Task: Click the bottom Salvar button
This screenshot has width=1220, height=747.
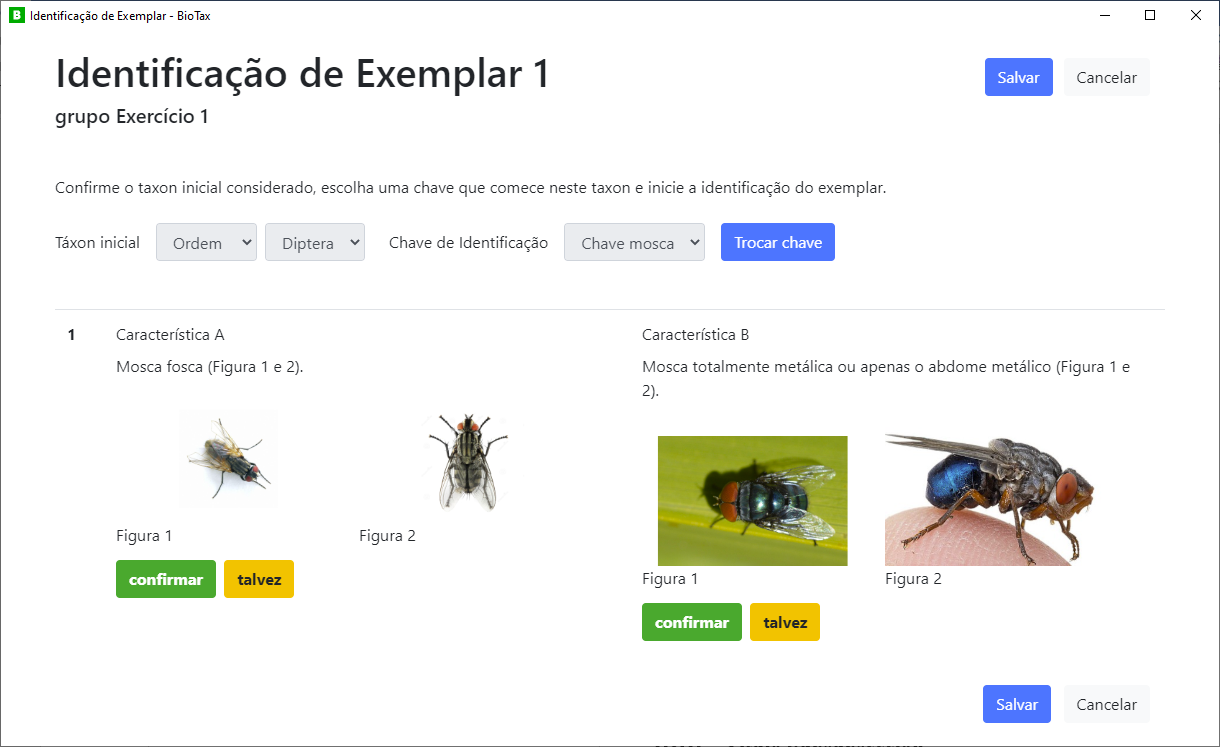Action: [1017, 704]
